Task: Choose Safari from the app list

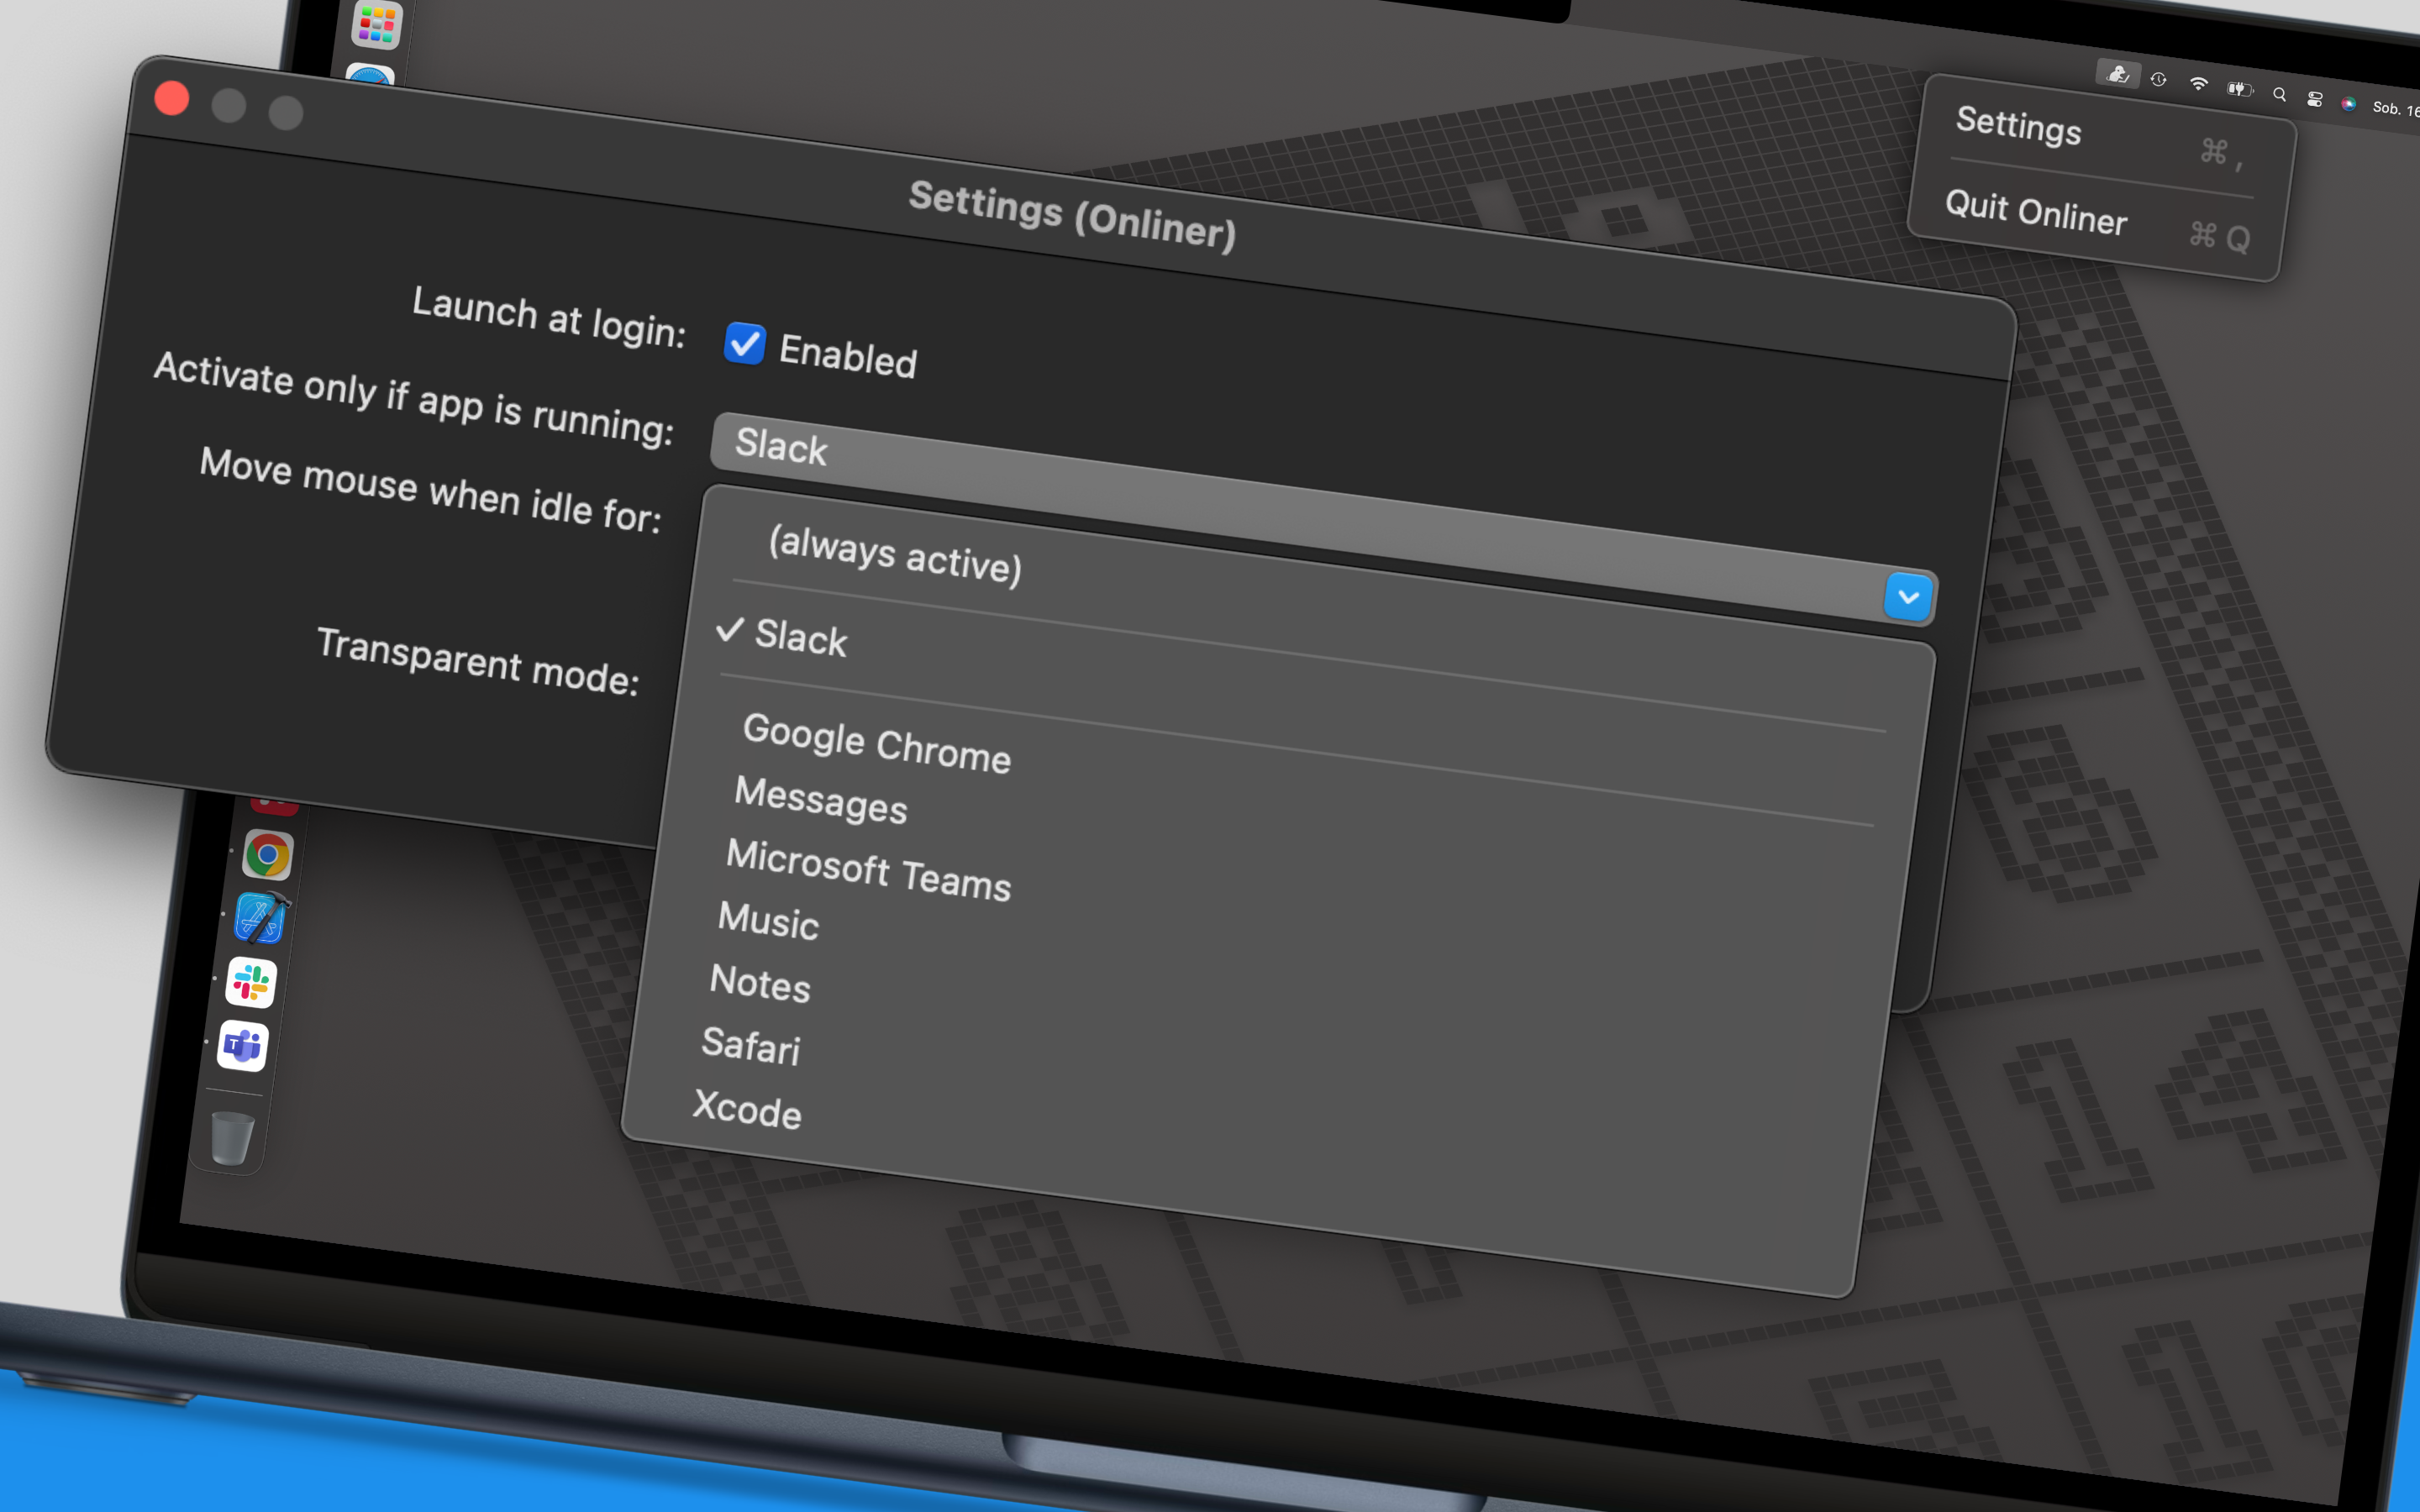Action: tap(750, 1046)
